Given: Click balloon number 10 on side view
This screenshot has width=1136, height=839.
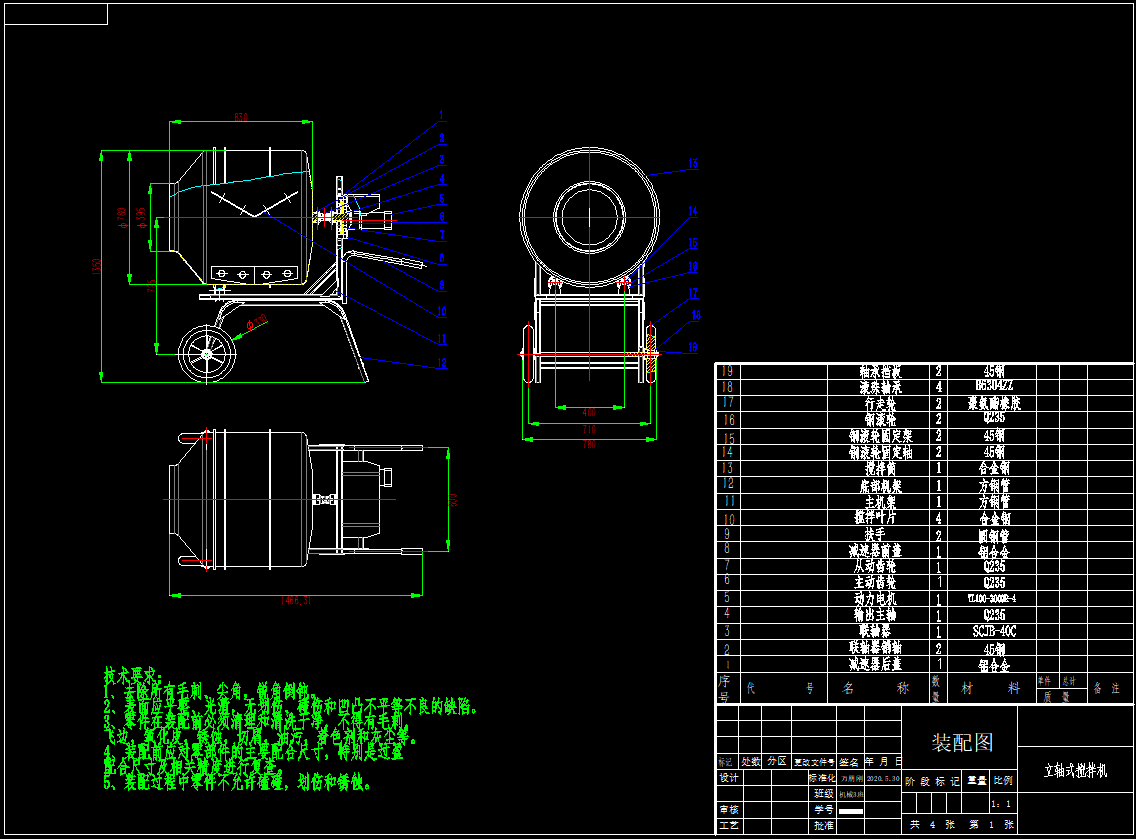Looking at the screenshot, I should tap(442, 312).
